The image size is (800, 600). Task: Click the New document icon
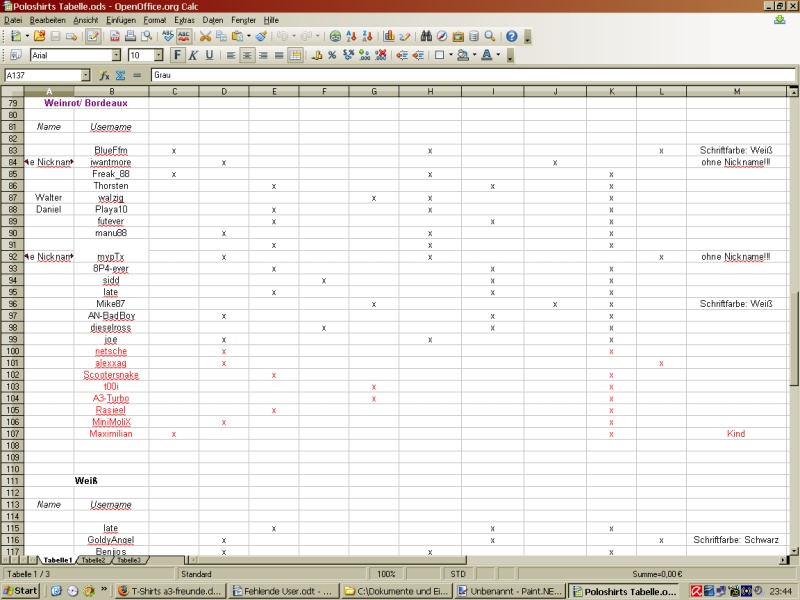tap(16, 36)
